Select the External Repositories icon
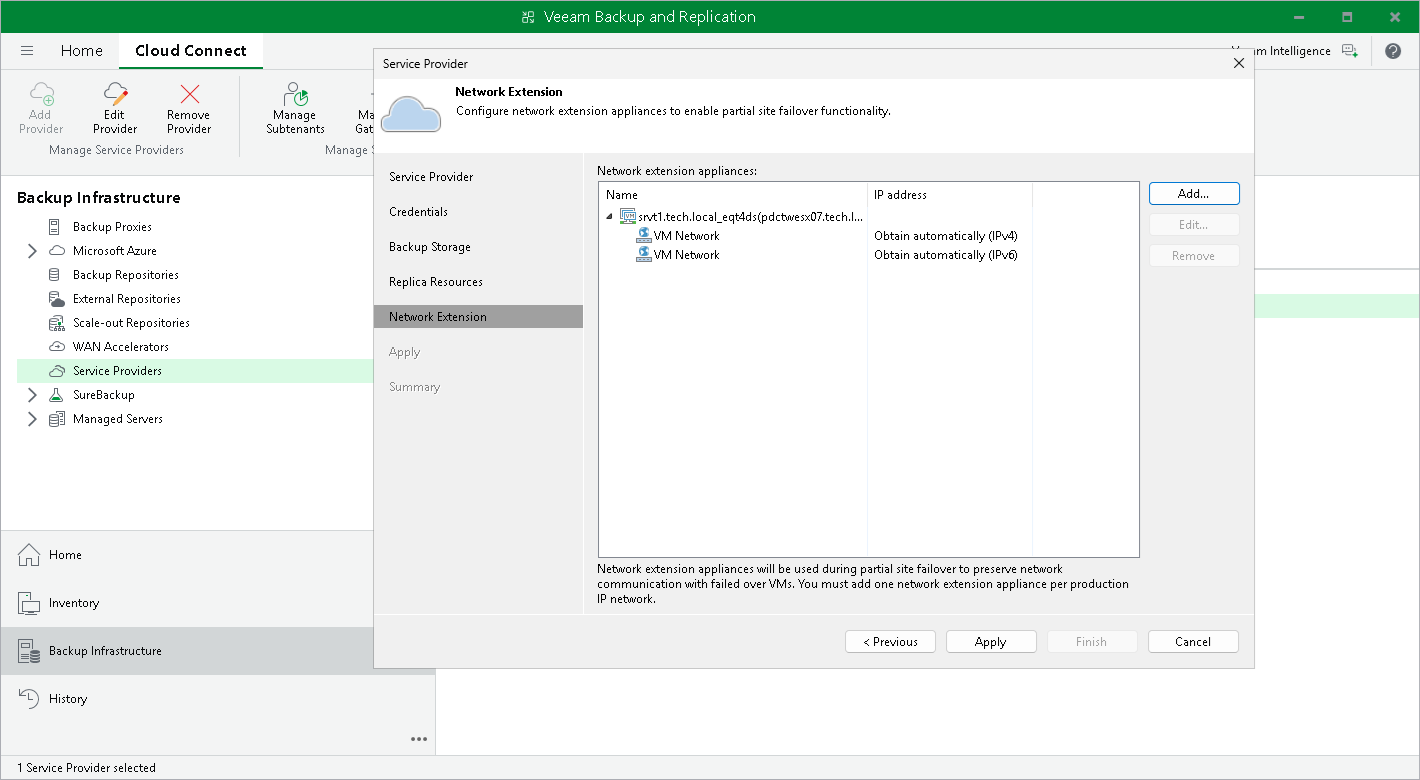This screenshot has height=780, width=1420. (56, 299)
